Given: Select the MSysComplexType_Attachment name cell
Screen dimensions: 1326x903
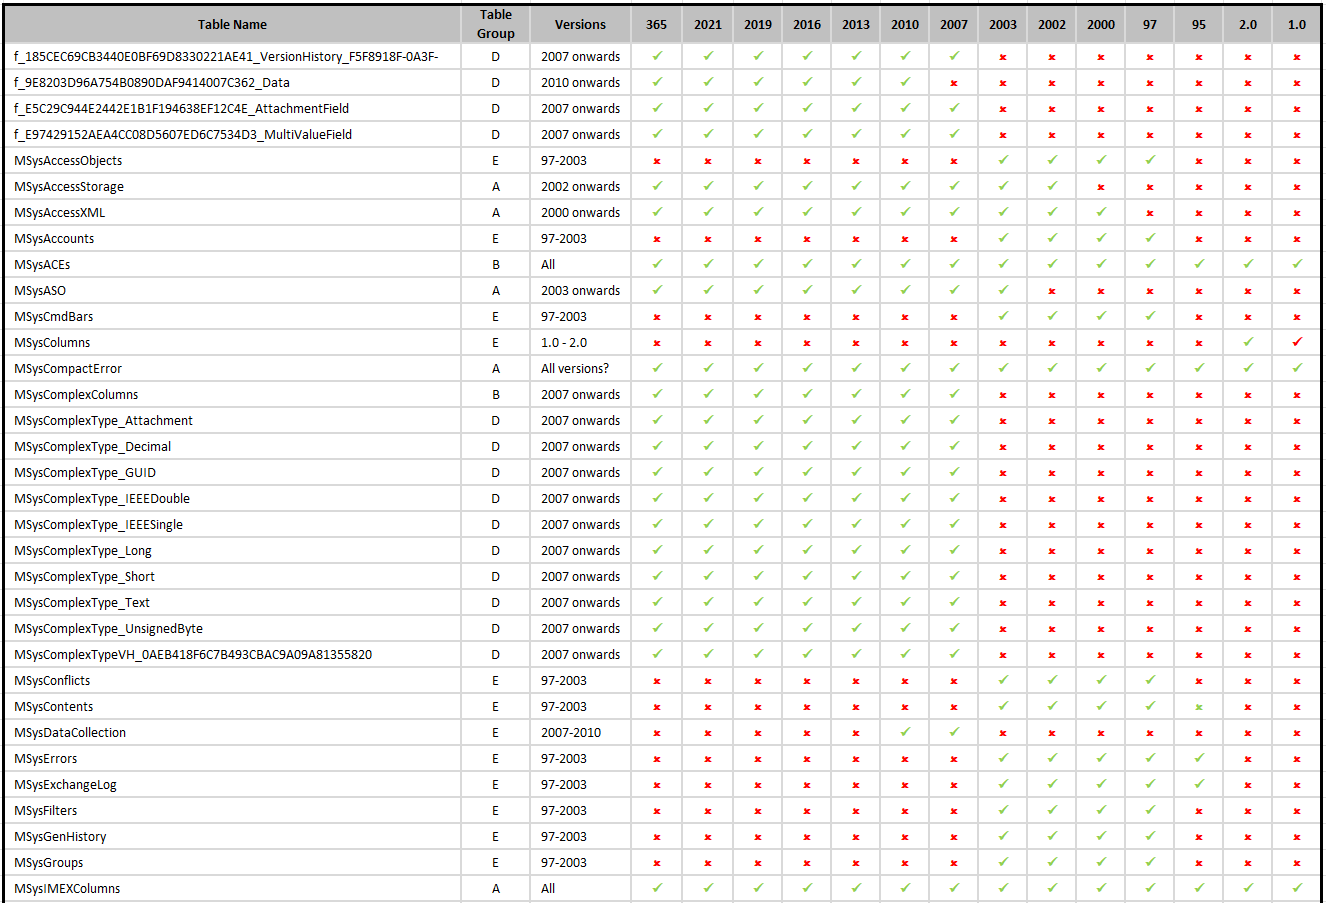Looking at the screenshot, I should (232, 420).
